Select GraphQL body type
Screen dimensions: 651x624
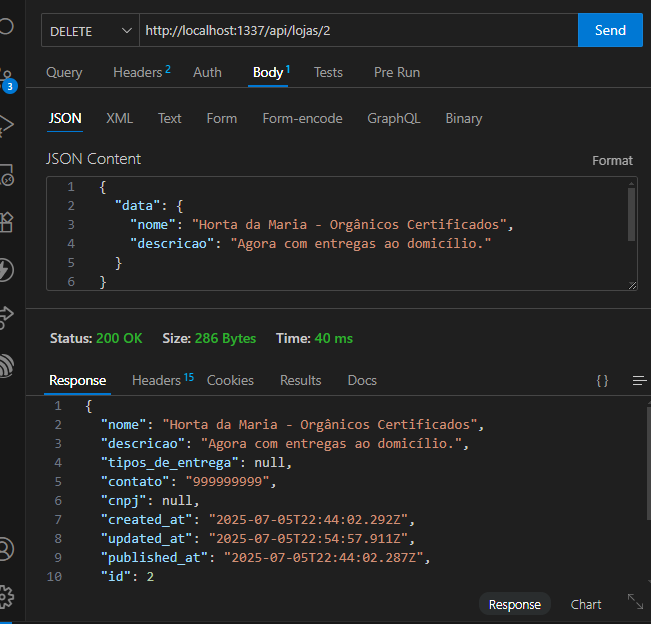pos(394,119)
